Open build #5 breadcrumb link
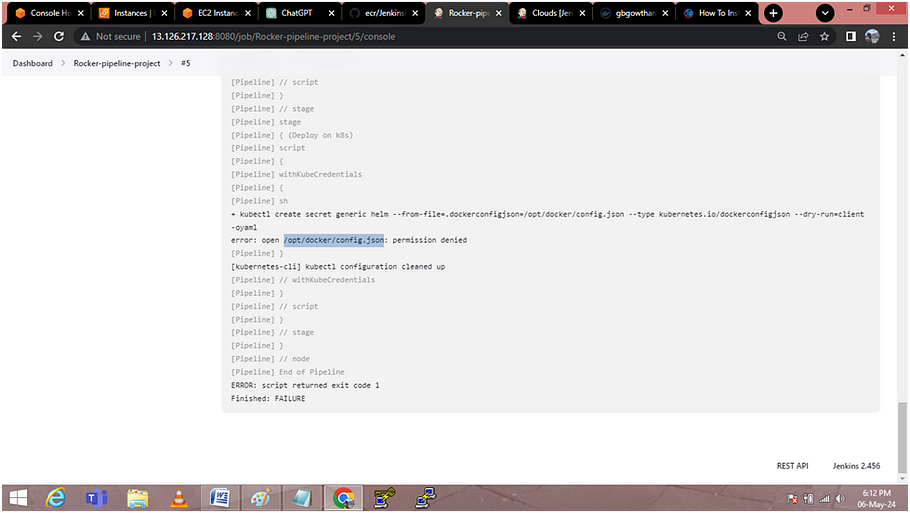This screenshot has height=513, width=910. (x=186, y=63)
